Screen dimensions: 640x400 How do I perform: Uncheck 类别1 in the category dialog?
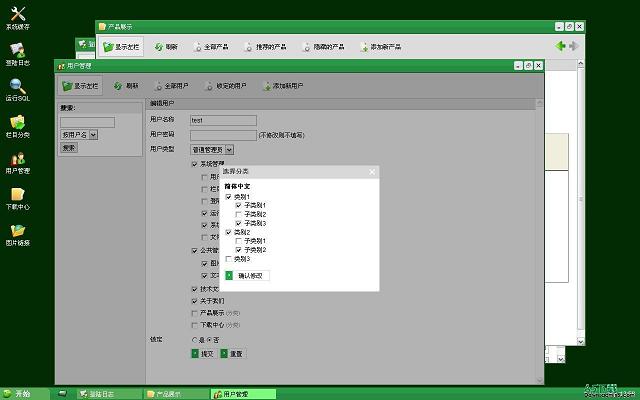point(228,196)
